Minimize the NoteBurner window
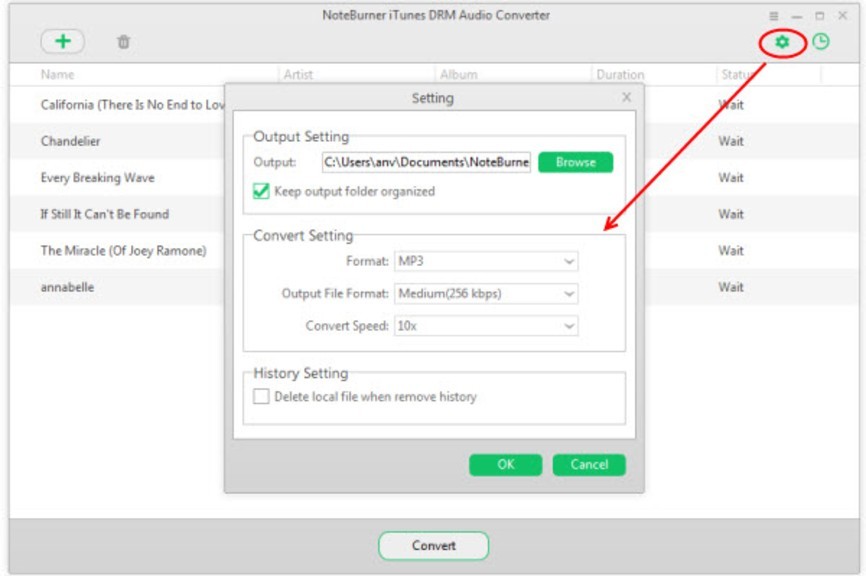Screen dimensions: 866x576 pyautogui.click(x=796, y=17)
